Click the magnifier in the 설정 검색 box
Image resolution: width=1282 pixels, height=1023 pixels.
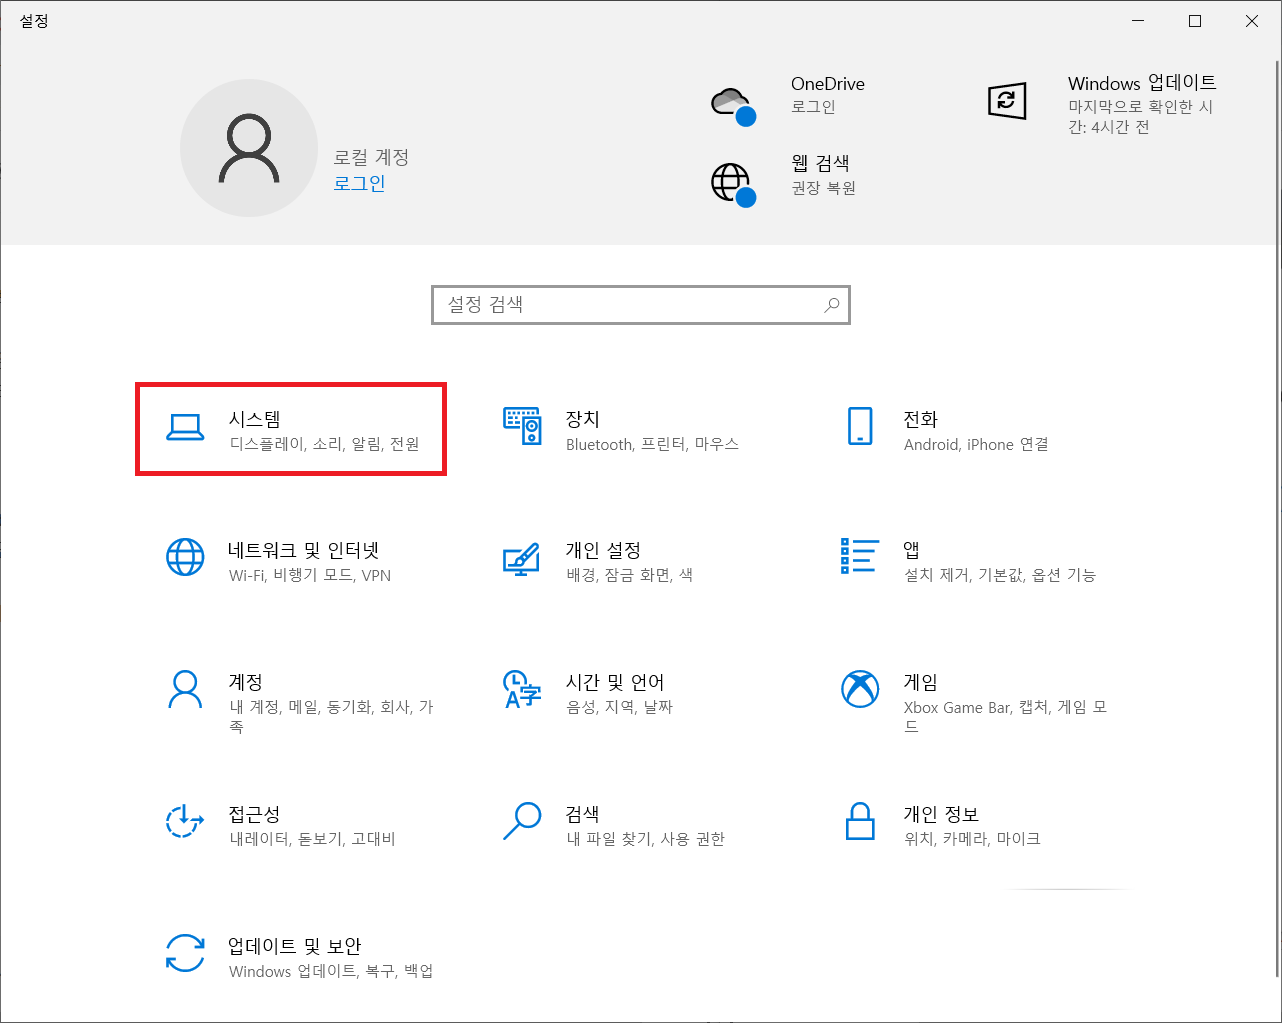(832, 305)
